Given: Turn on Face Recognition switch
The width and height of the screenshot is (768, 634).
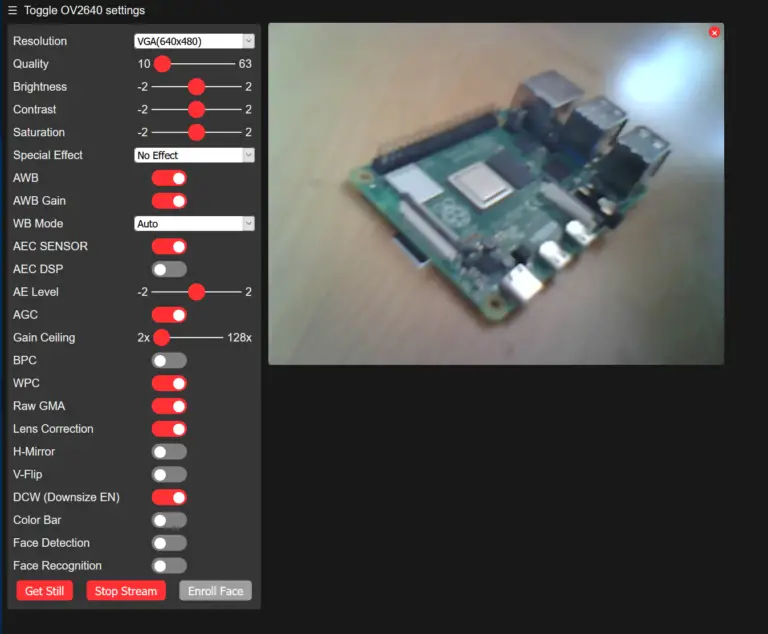Looking at the screenshot, I should click(x=169, y=566).
